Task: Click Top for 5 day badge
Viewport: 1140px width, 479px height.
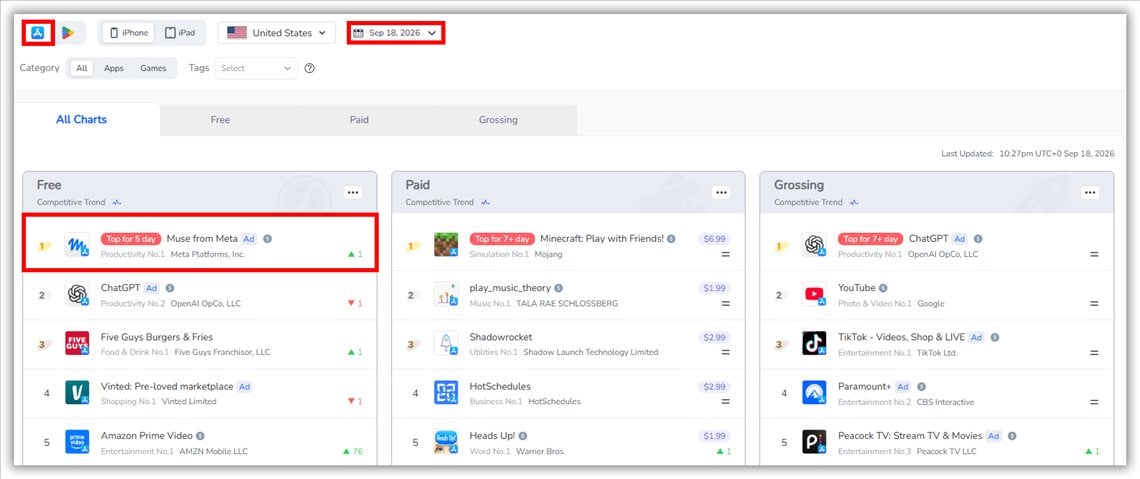Action: tap(131, 238)
